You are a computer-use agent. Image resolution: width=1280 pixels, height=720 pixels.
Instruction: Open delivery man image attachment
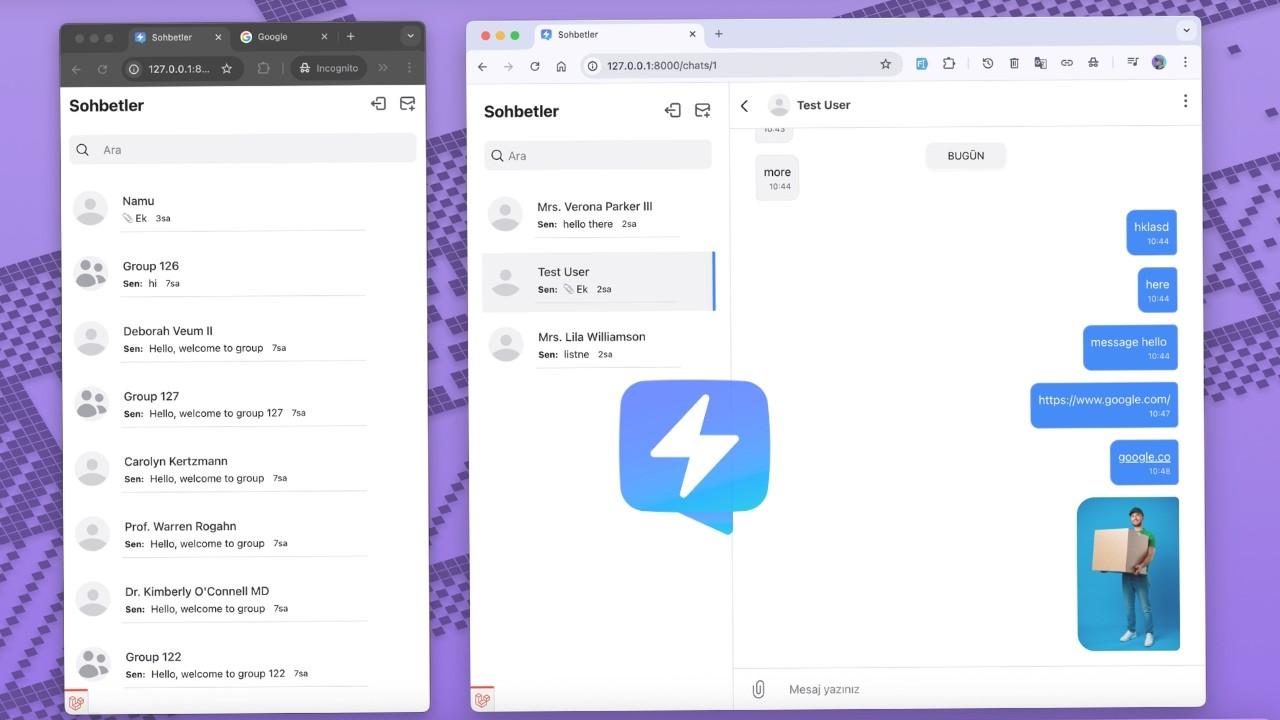coord(1128,574)
